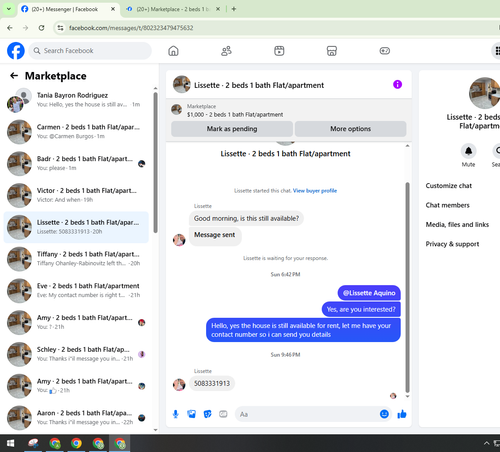This screenshot has height=452, width=500.
Task: Click the chat messages scrollbar thumb
Action: pyautogui.click(x=407, y=287)
